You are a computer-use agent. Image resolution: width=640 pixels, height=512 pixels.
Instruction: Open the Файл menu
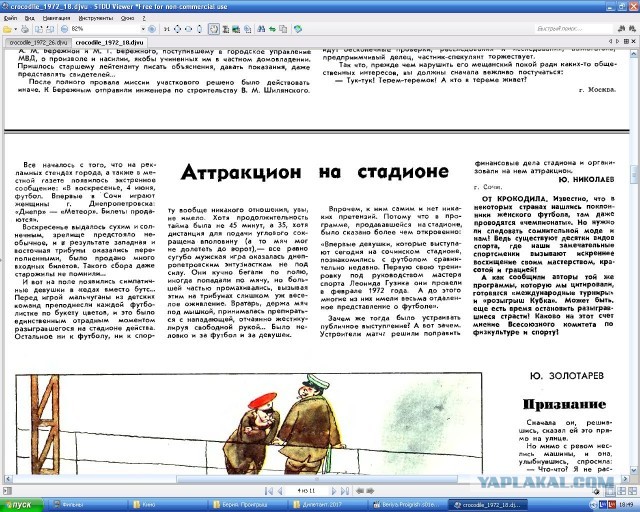(x=11, y=18)
